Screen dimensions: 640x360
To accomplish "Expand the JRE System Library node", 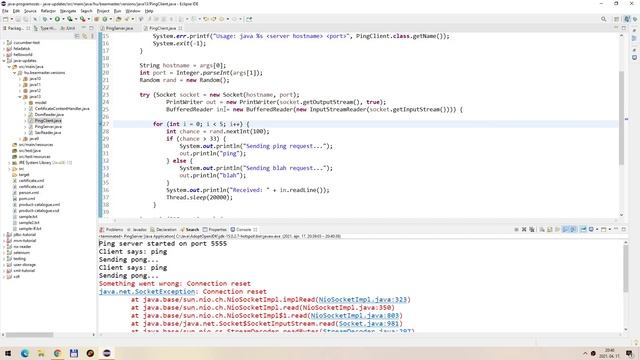I will tap(9, 162).
